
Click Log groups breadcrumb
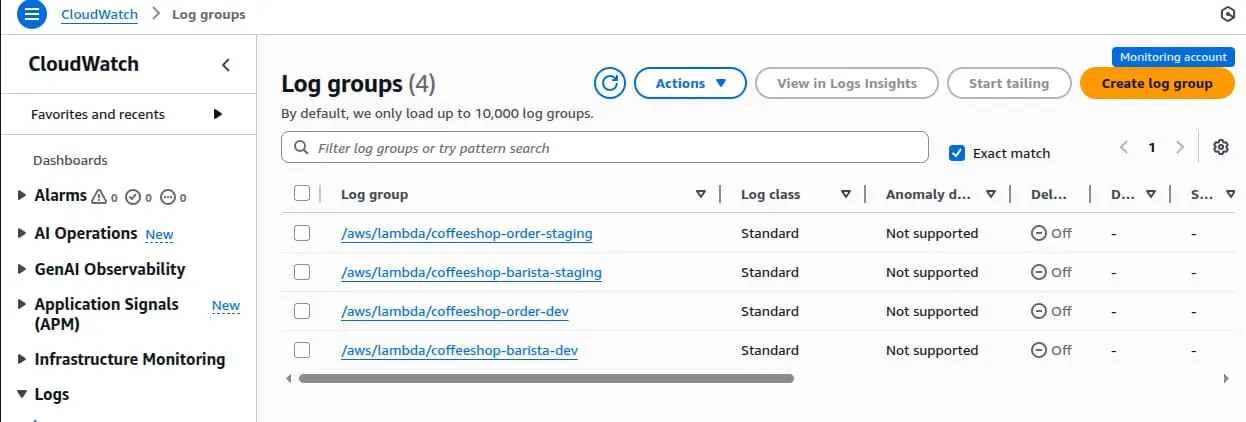point(209,15)
